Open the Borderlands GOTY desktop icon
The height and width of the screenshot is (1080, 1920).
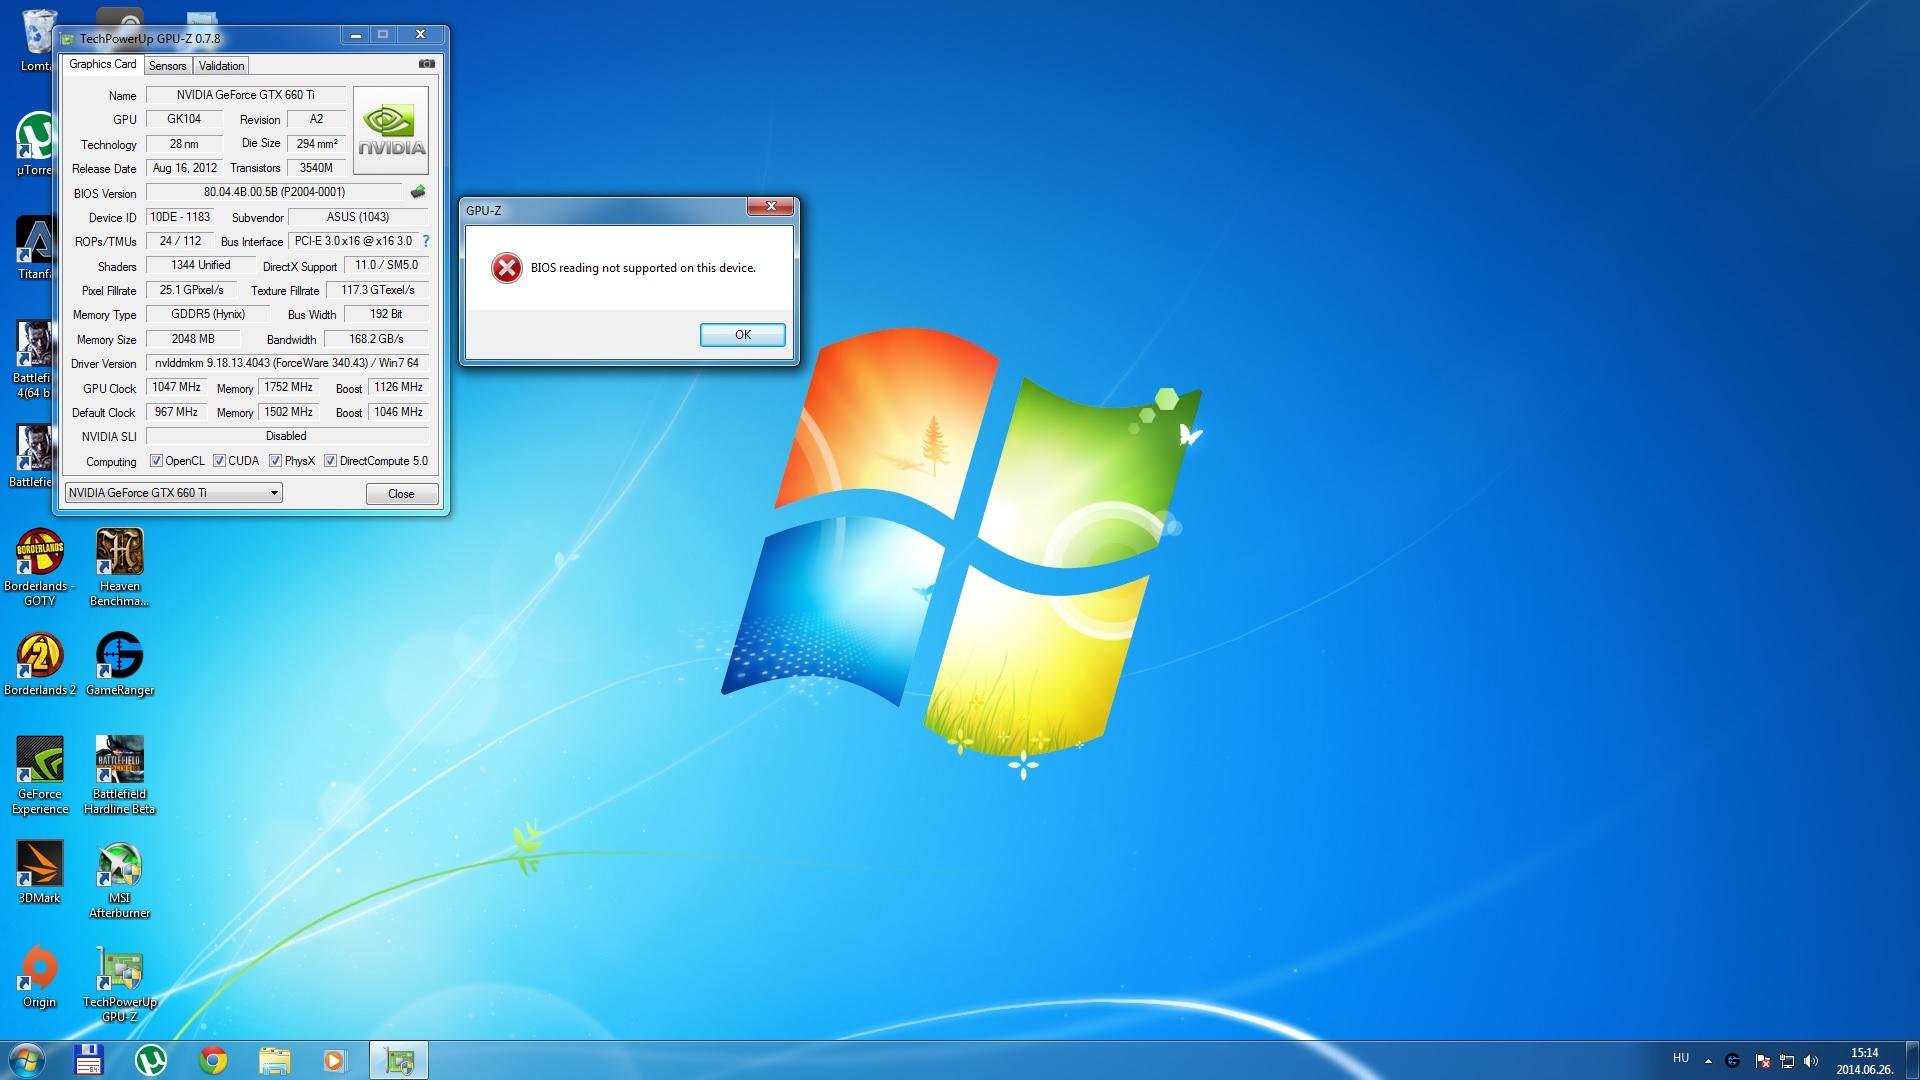39,569
